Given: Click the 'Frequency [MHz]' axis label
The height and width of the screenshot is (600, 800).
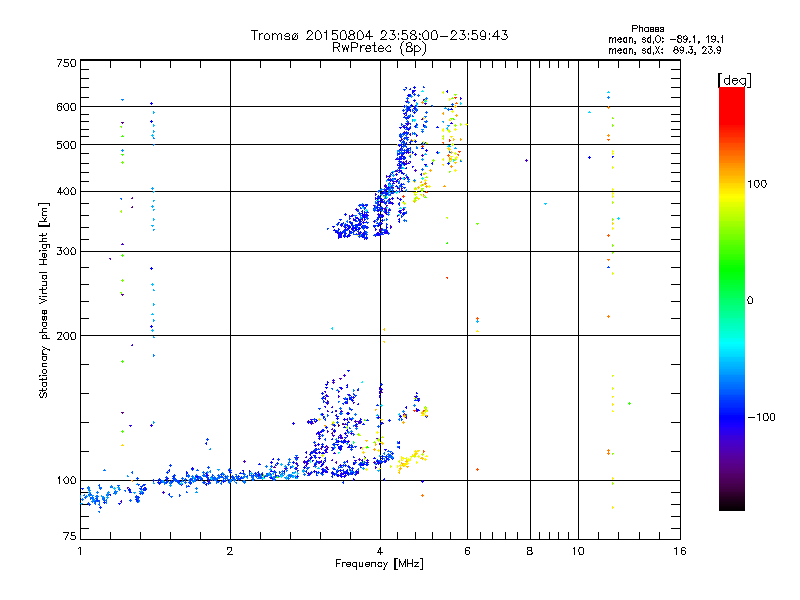Looking at the screenshot, I should pos(379,564).
